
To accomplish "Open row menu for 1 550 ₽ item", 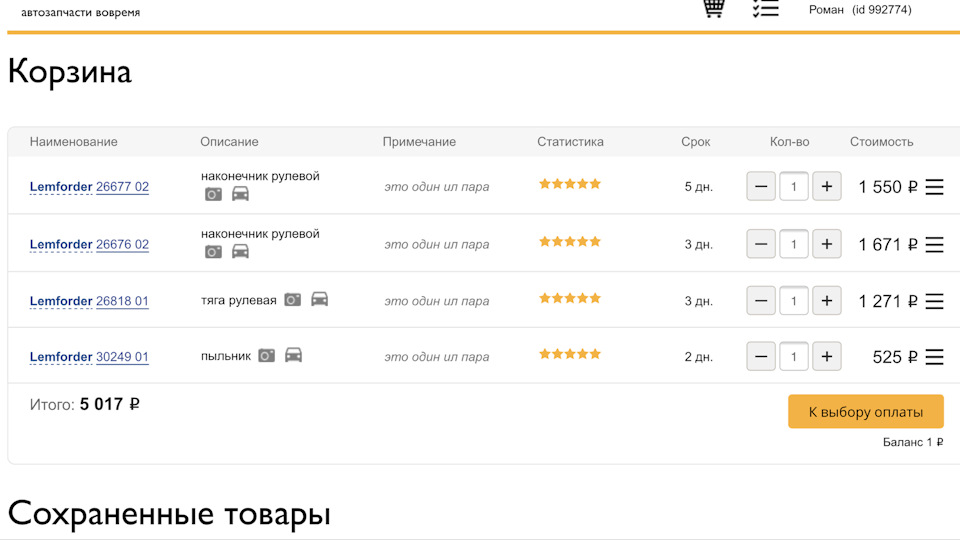I will coord(934,187).
